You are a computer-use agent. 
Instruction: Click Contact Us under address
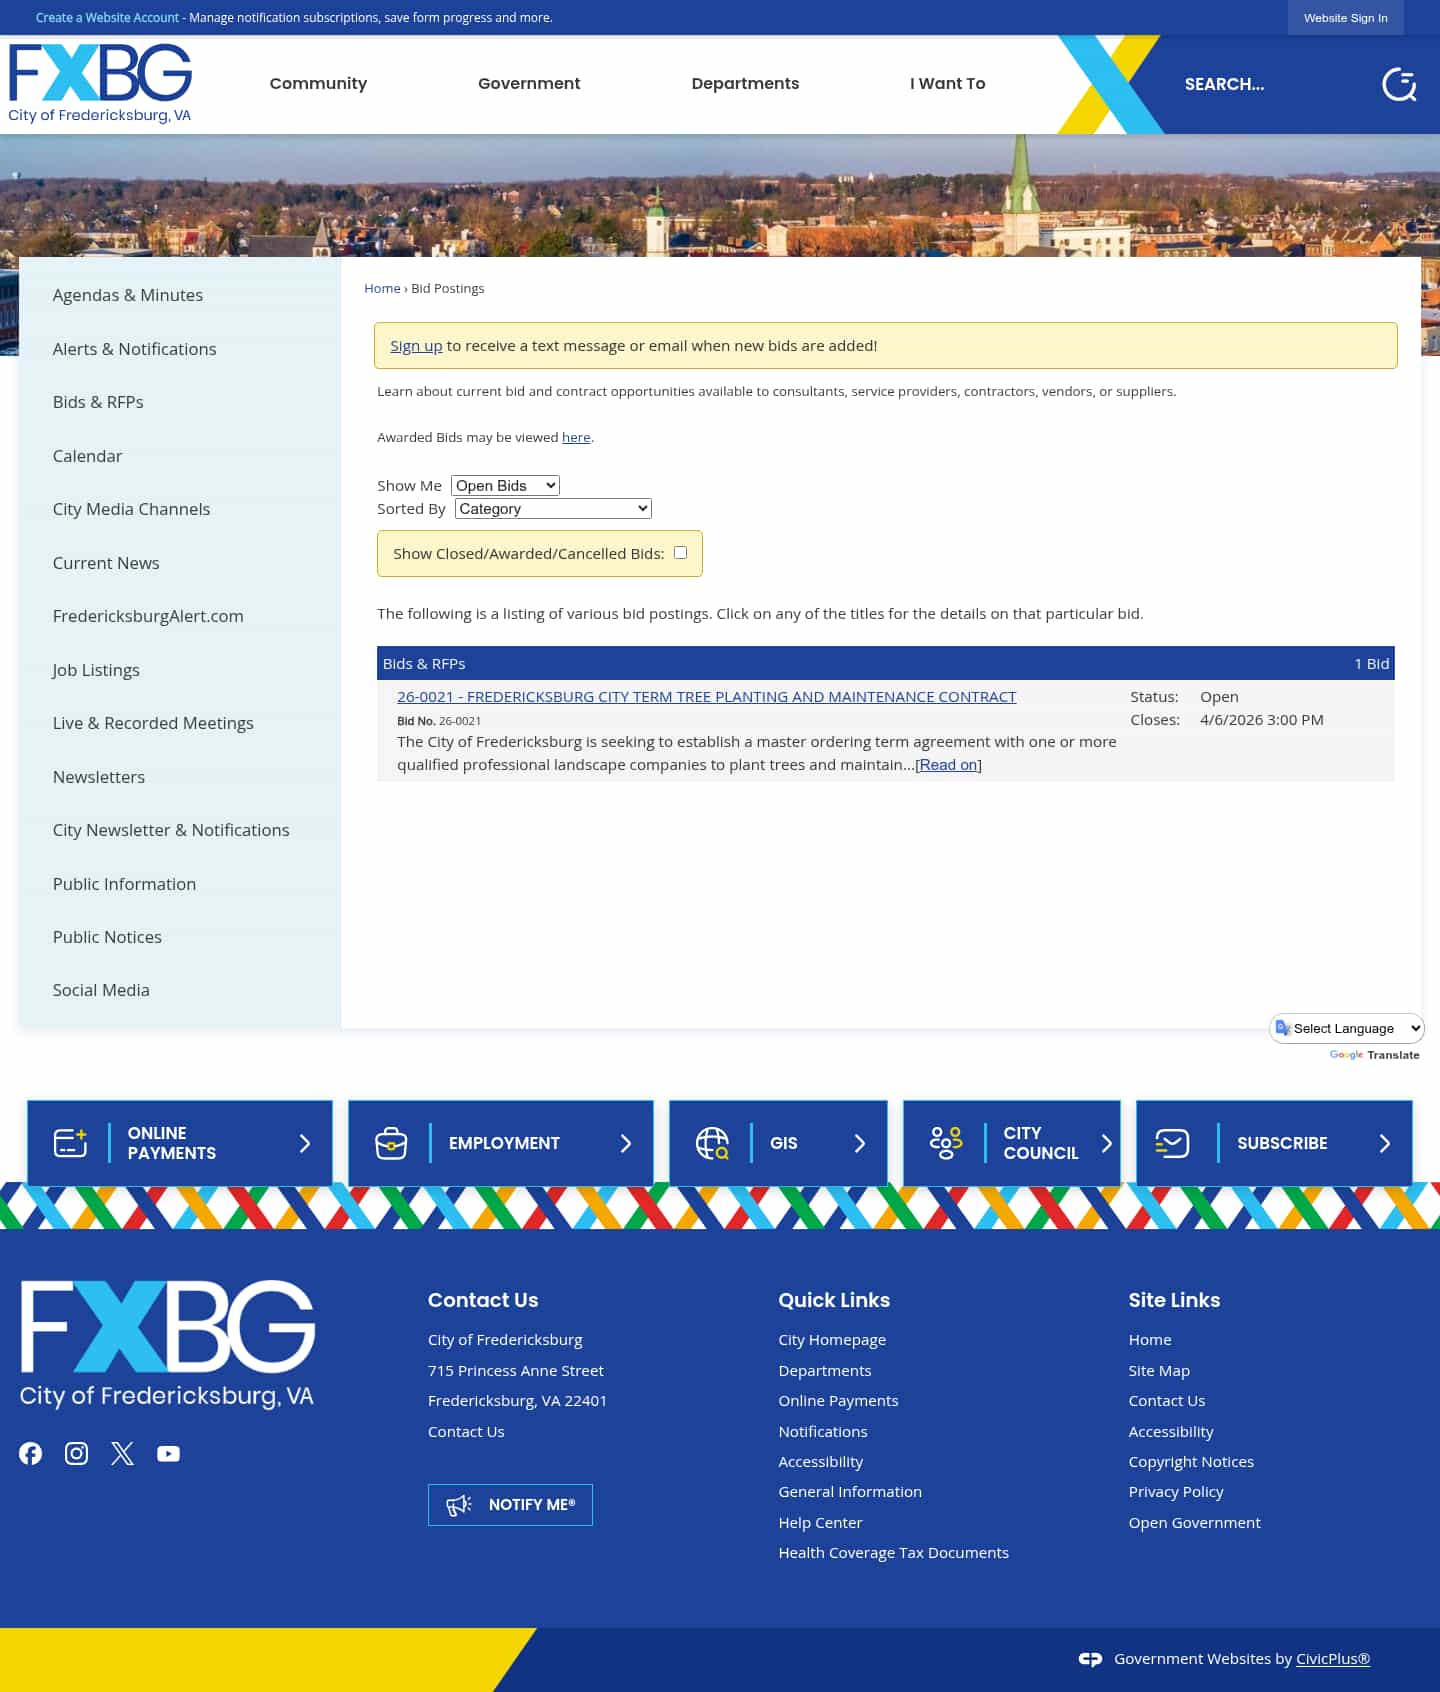tap(466, 1432)
